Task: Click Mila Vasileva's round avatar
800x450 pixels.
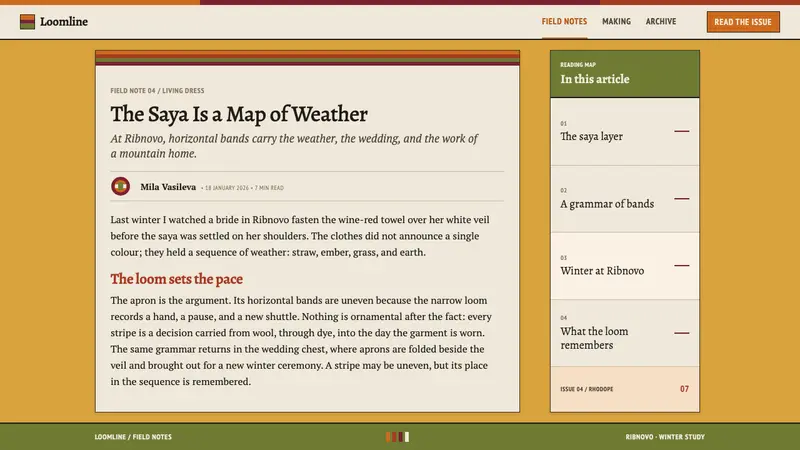Action: click(121, 186)
